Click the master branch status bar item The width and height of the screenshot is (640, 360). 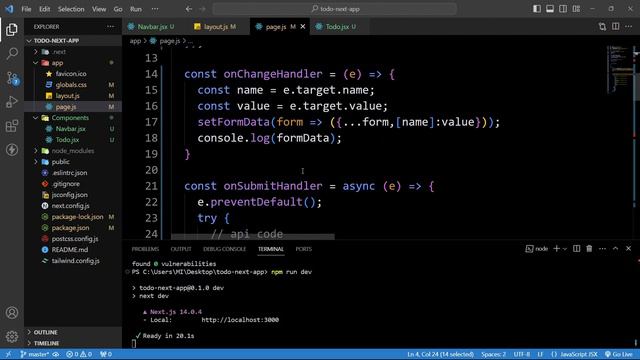pos(34,354)
